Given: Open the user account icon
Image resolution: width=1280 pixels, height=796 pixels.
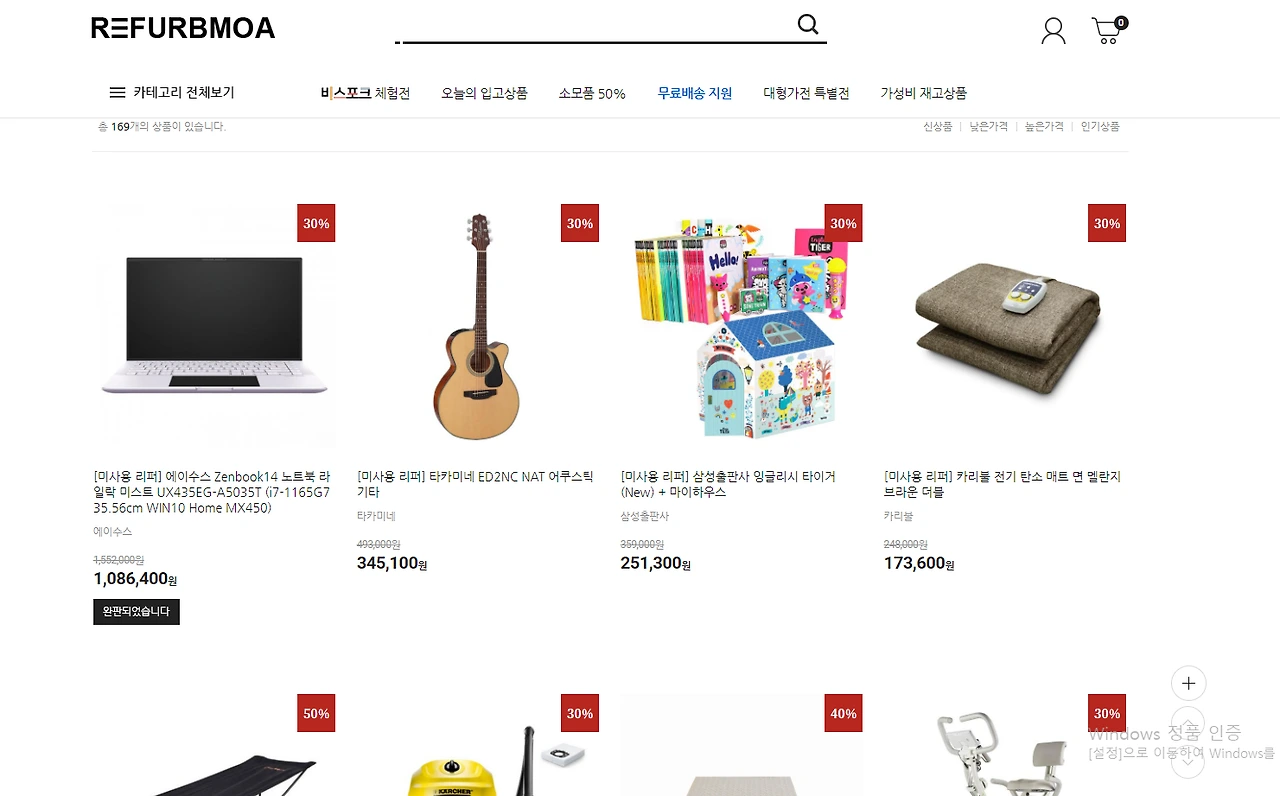Looking at the screenshot, I should [x=1053, y=31].
